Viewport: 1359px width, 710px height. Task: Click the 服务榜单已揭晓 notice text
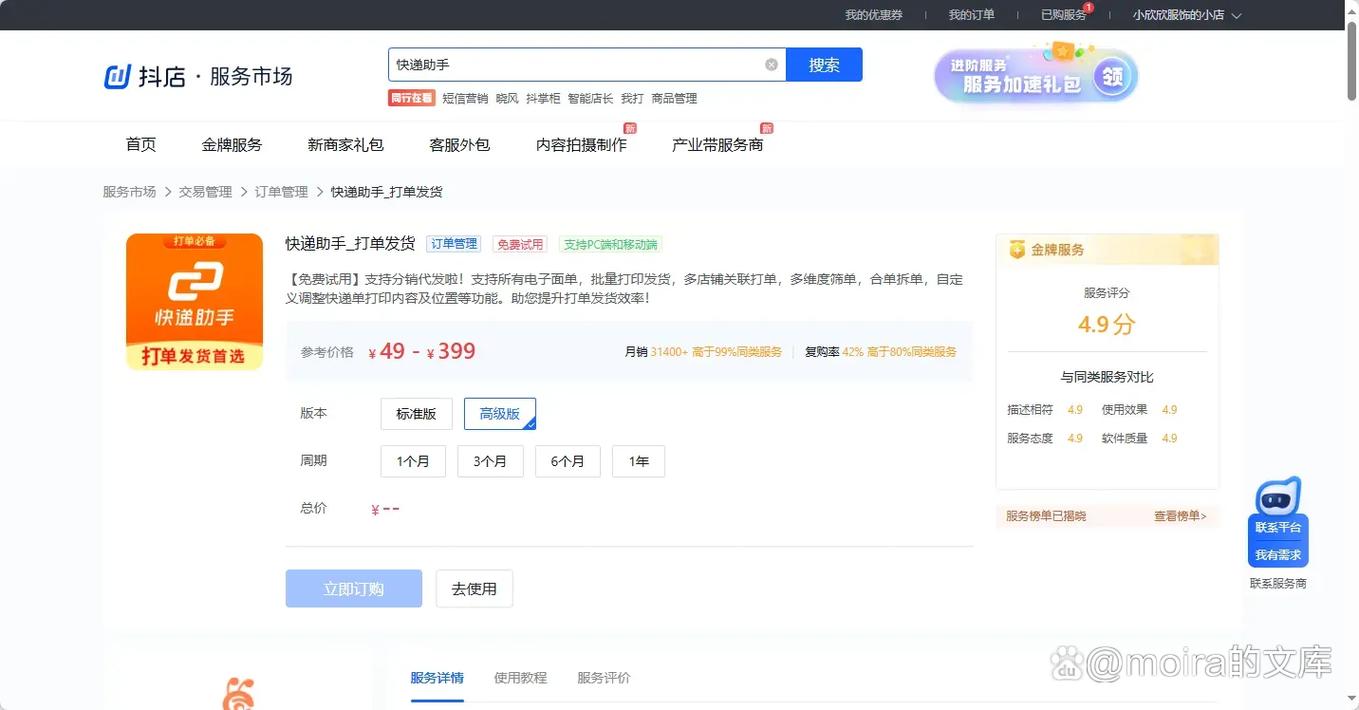1046,516
